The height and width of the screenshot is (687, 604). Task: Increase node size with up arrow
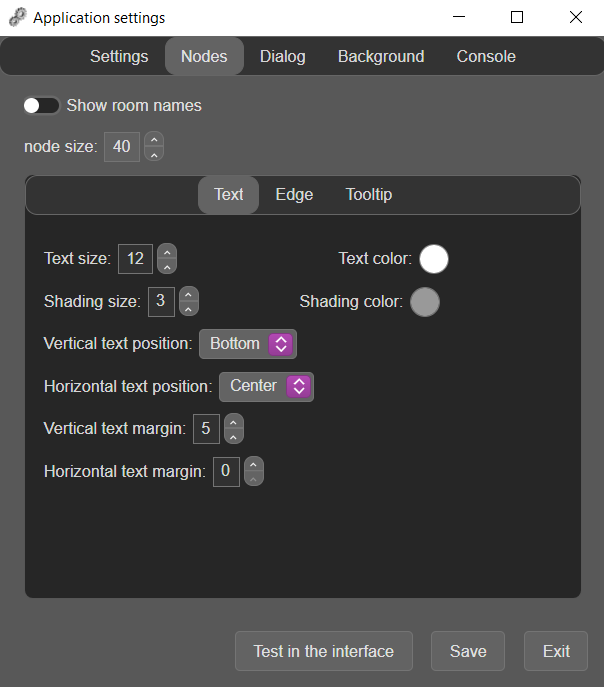click(154, 139)
